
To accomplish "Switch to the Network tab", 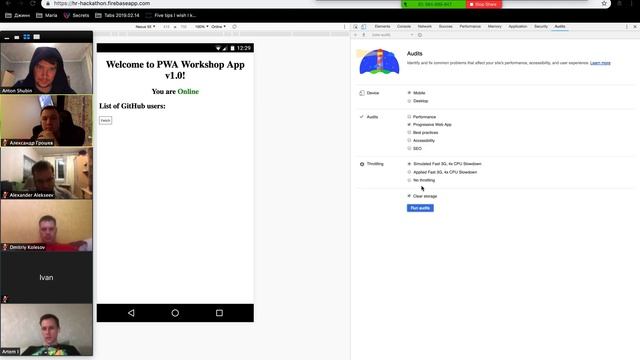I will (x=424, y=27).
